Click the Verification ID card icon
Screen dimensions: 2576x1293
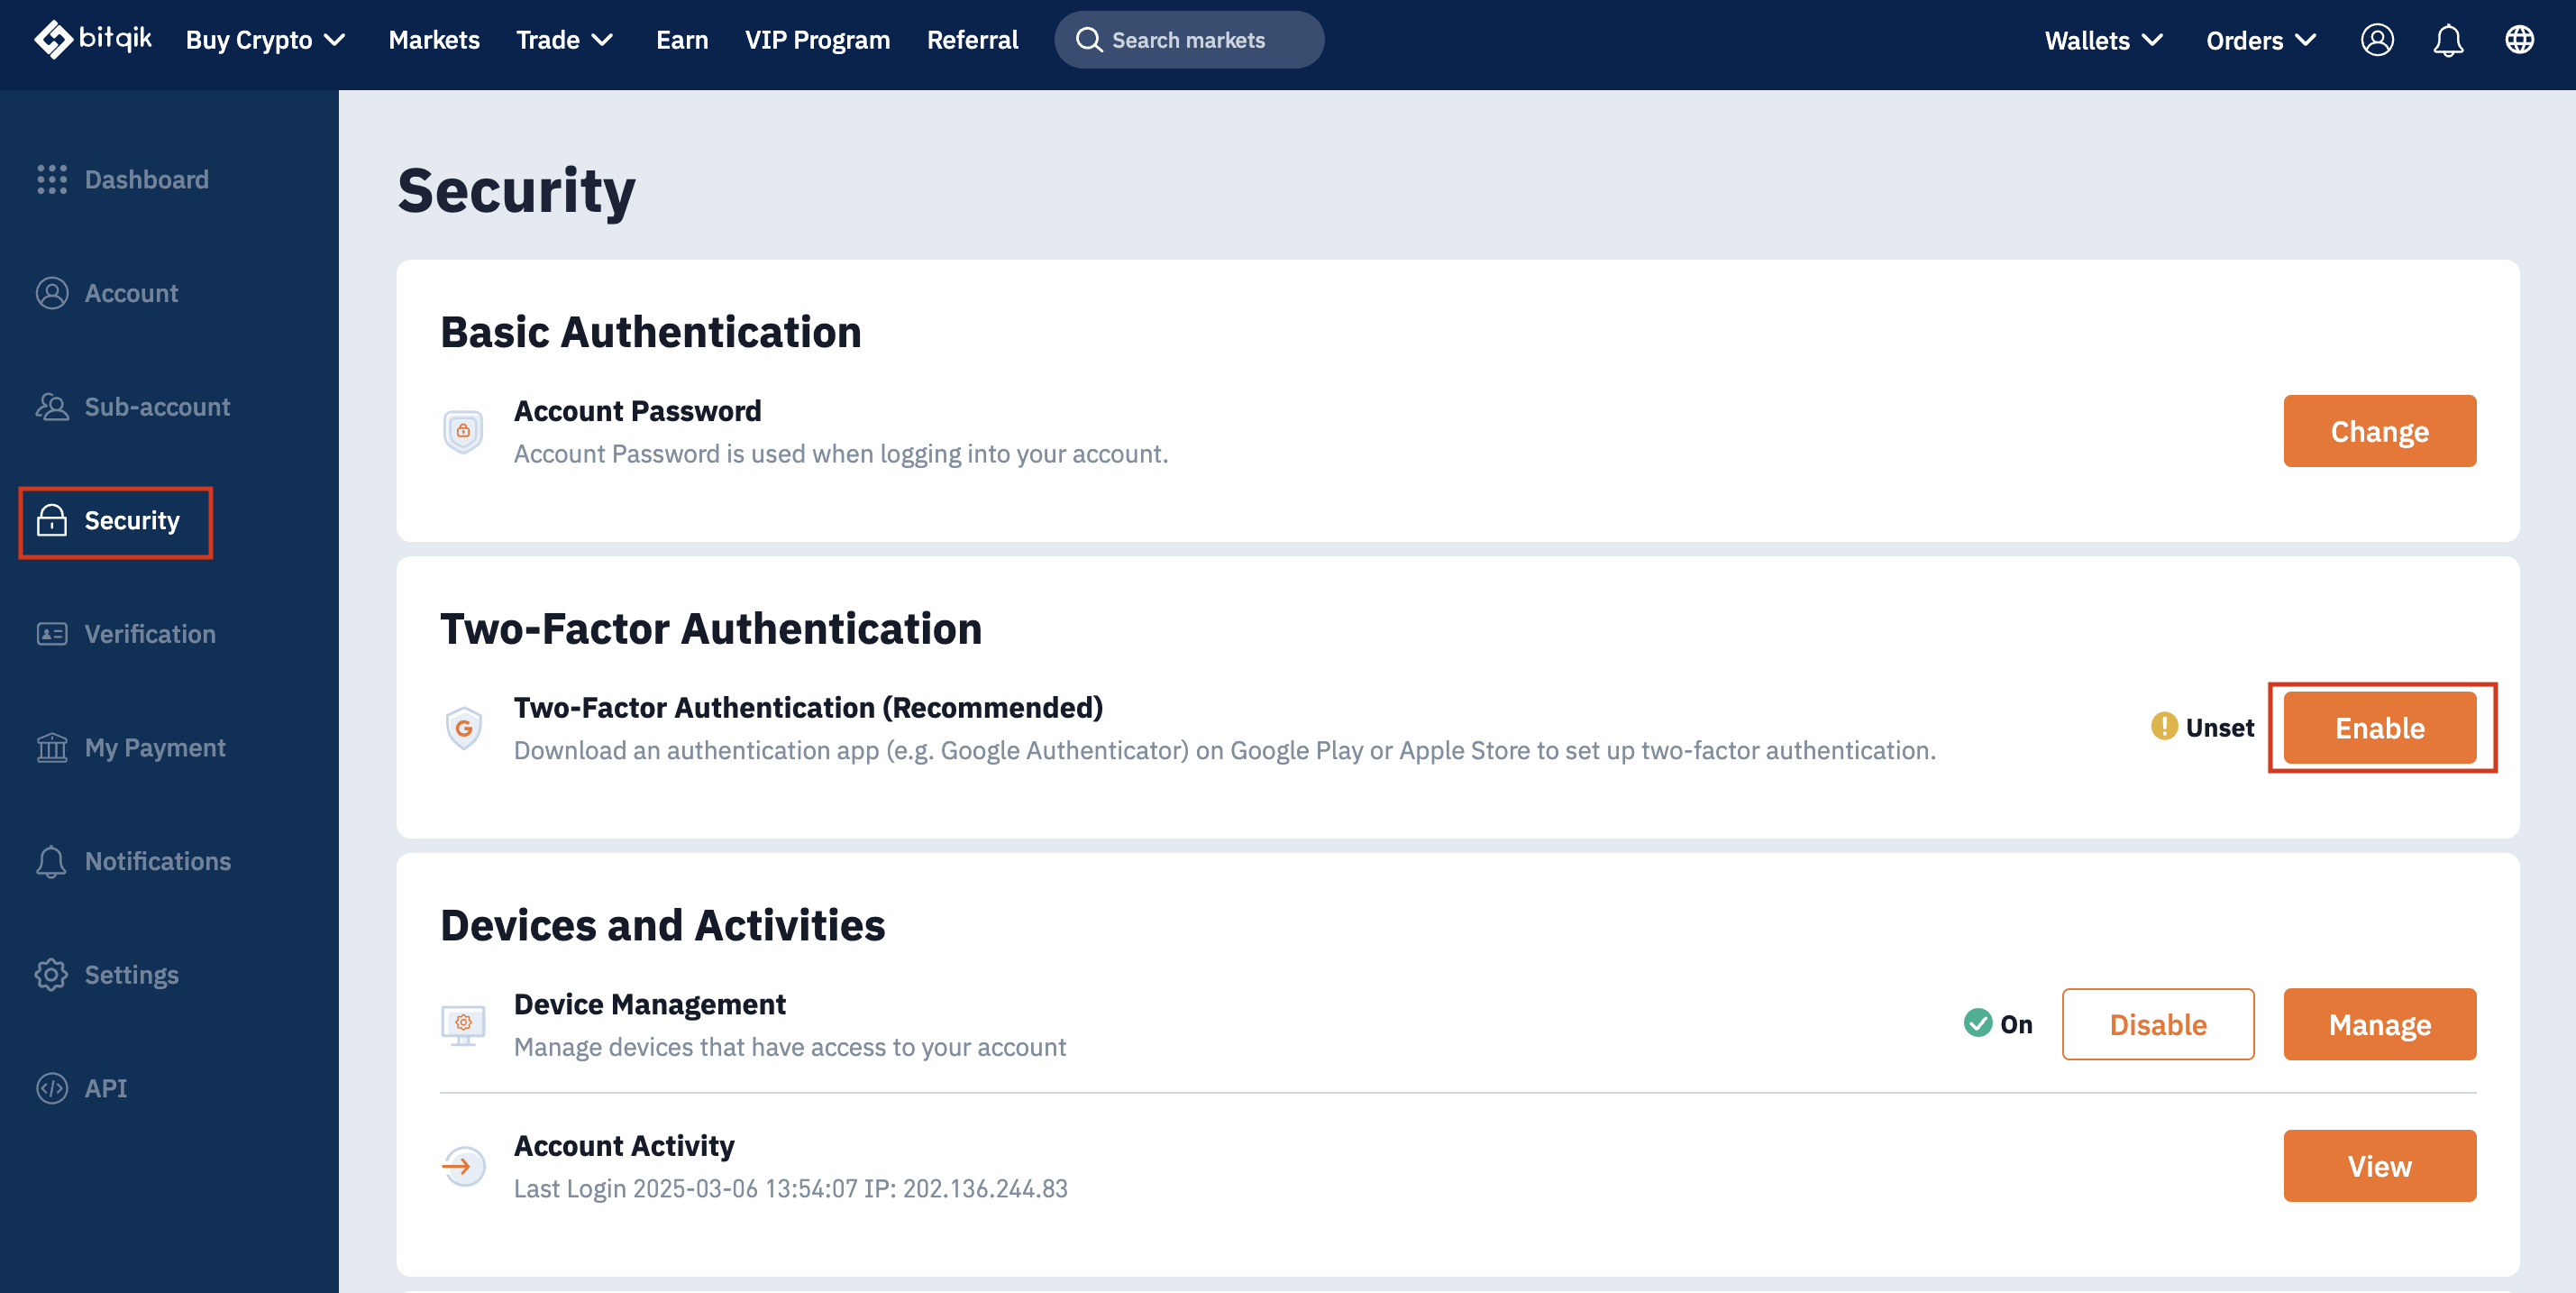click(52, 634)
